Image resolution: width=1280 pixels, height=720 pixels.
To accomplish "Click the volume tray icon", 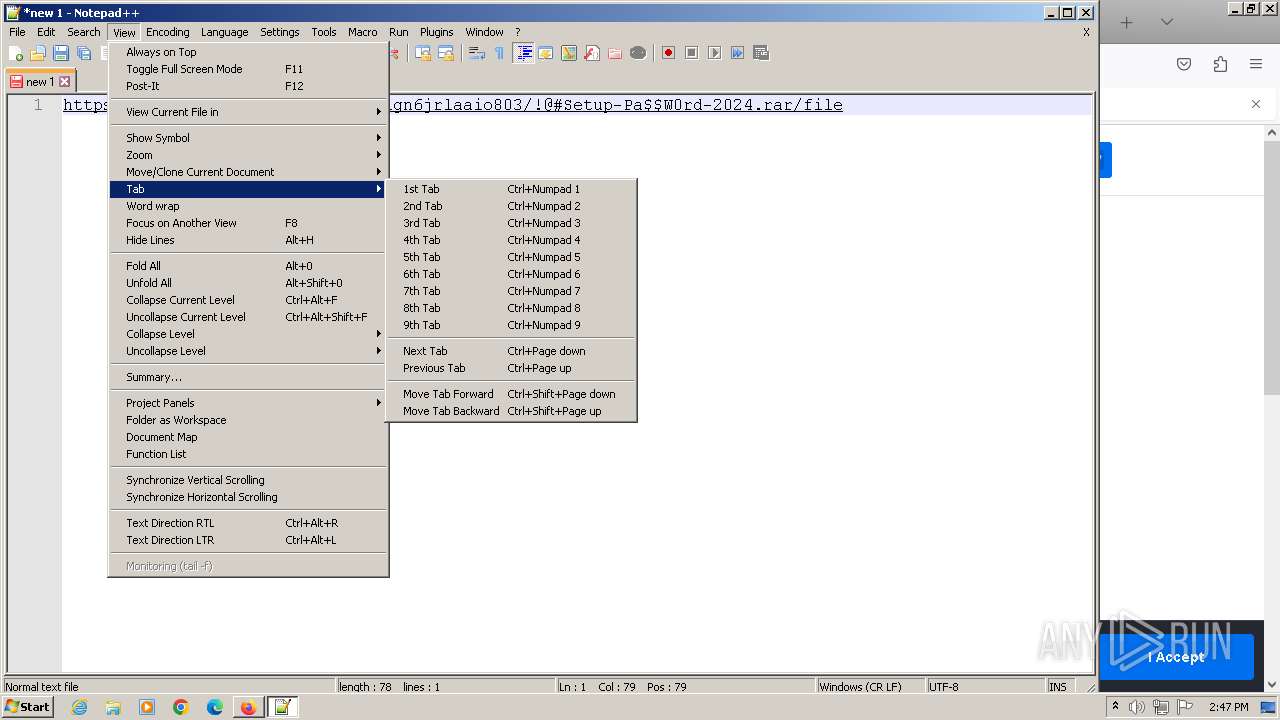I will [x=1137, y=707].
